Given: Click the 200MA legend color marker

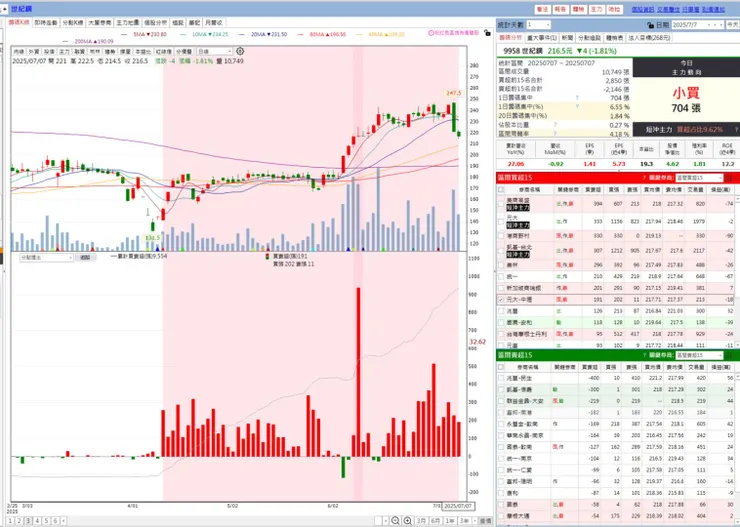Looking at the screenshot, I should [x=65, y=42].
